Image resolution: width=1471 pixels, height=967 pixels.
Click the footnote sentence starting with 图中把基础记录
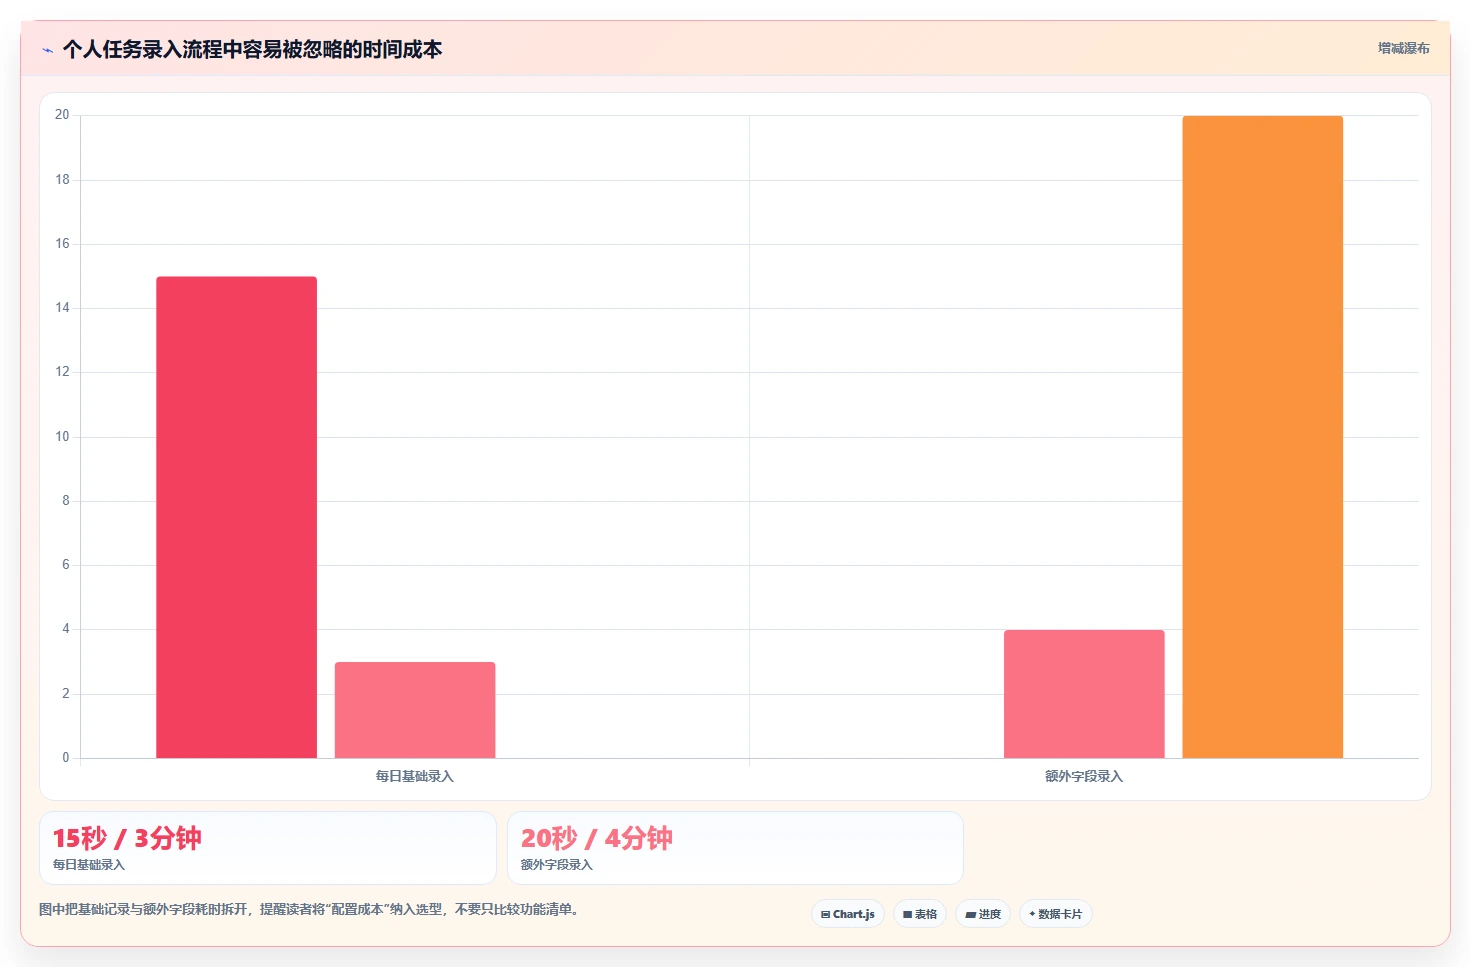pos(311,909)
